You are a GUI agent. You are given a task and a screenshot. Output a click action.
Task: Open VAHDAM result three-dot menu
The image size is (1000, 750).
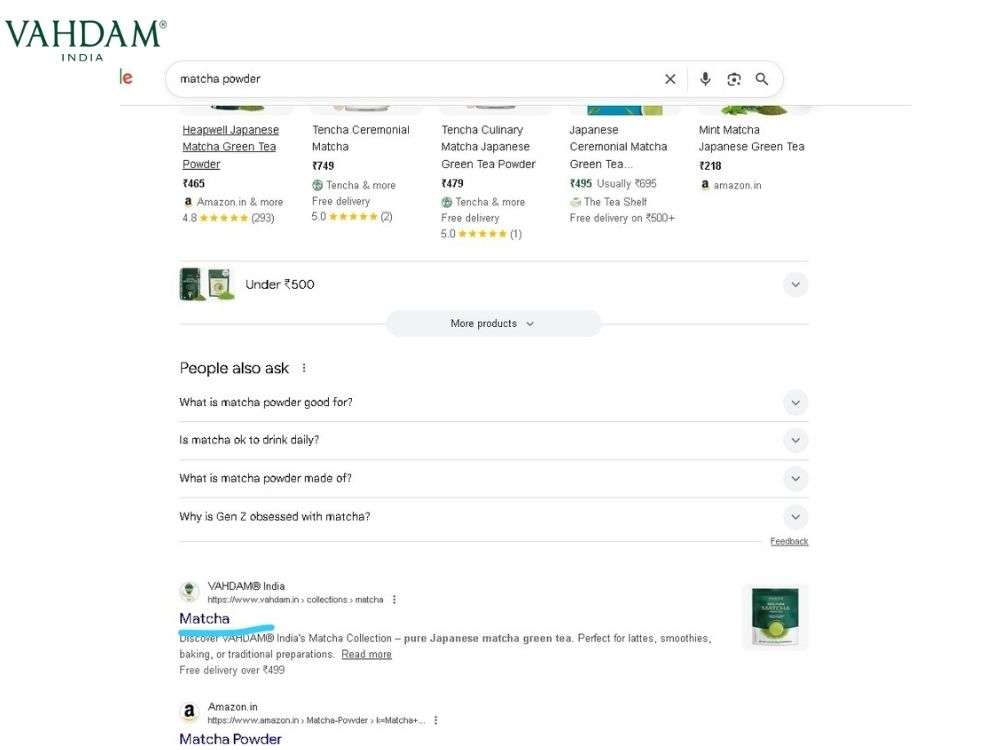395,600
